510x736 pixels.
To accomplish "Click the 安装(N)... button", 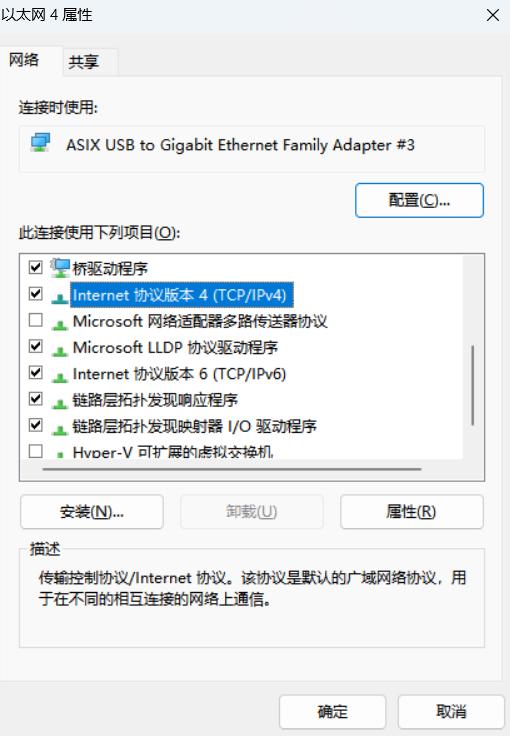I will click(x=92, y=512).
